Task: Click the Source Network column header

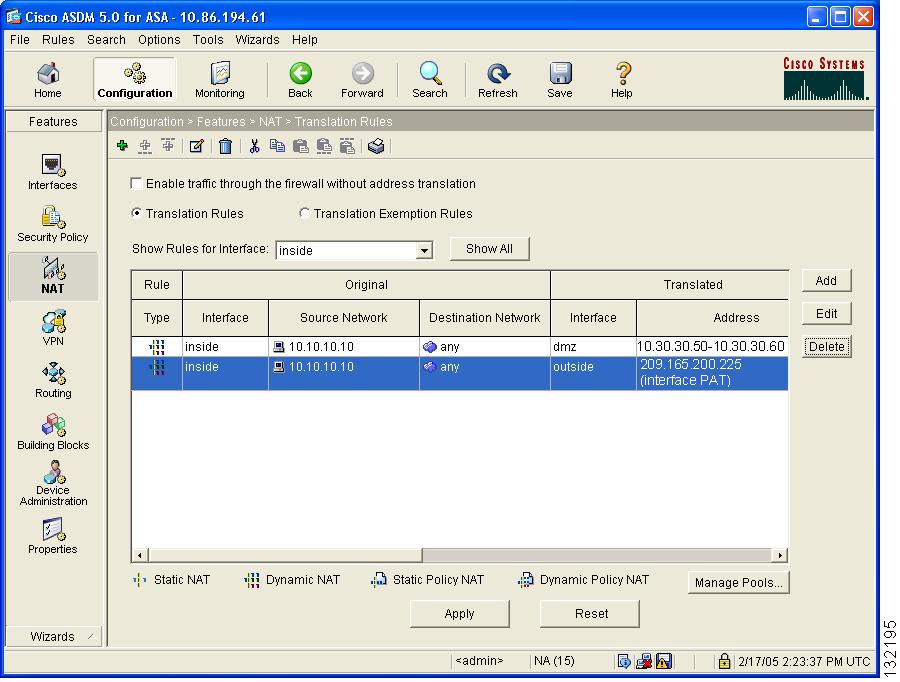Action: pos(343,317)
